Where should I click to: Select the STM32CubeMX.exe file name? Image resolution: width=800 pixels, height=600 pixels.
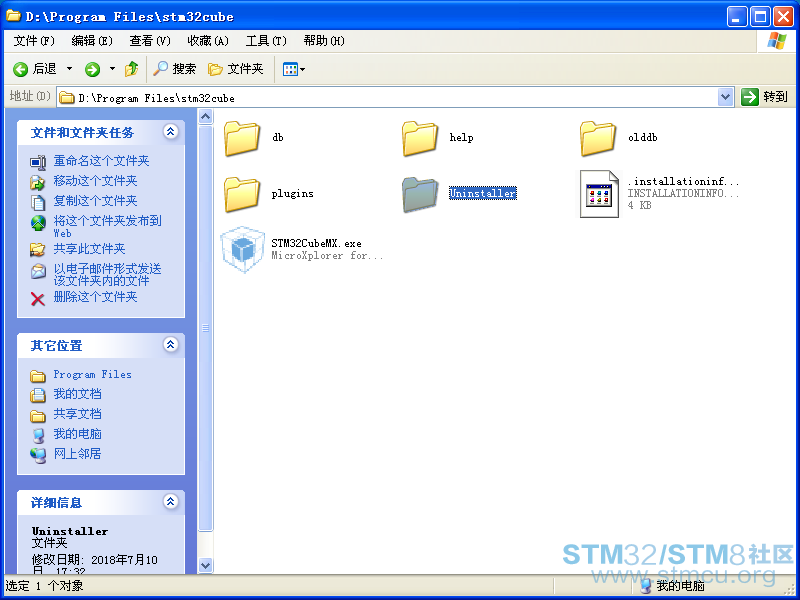point(316,243)
